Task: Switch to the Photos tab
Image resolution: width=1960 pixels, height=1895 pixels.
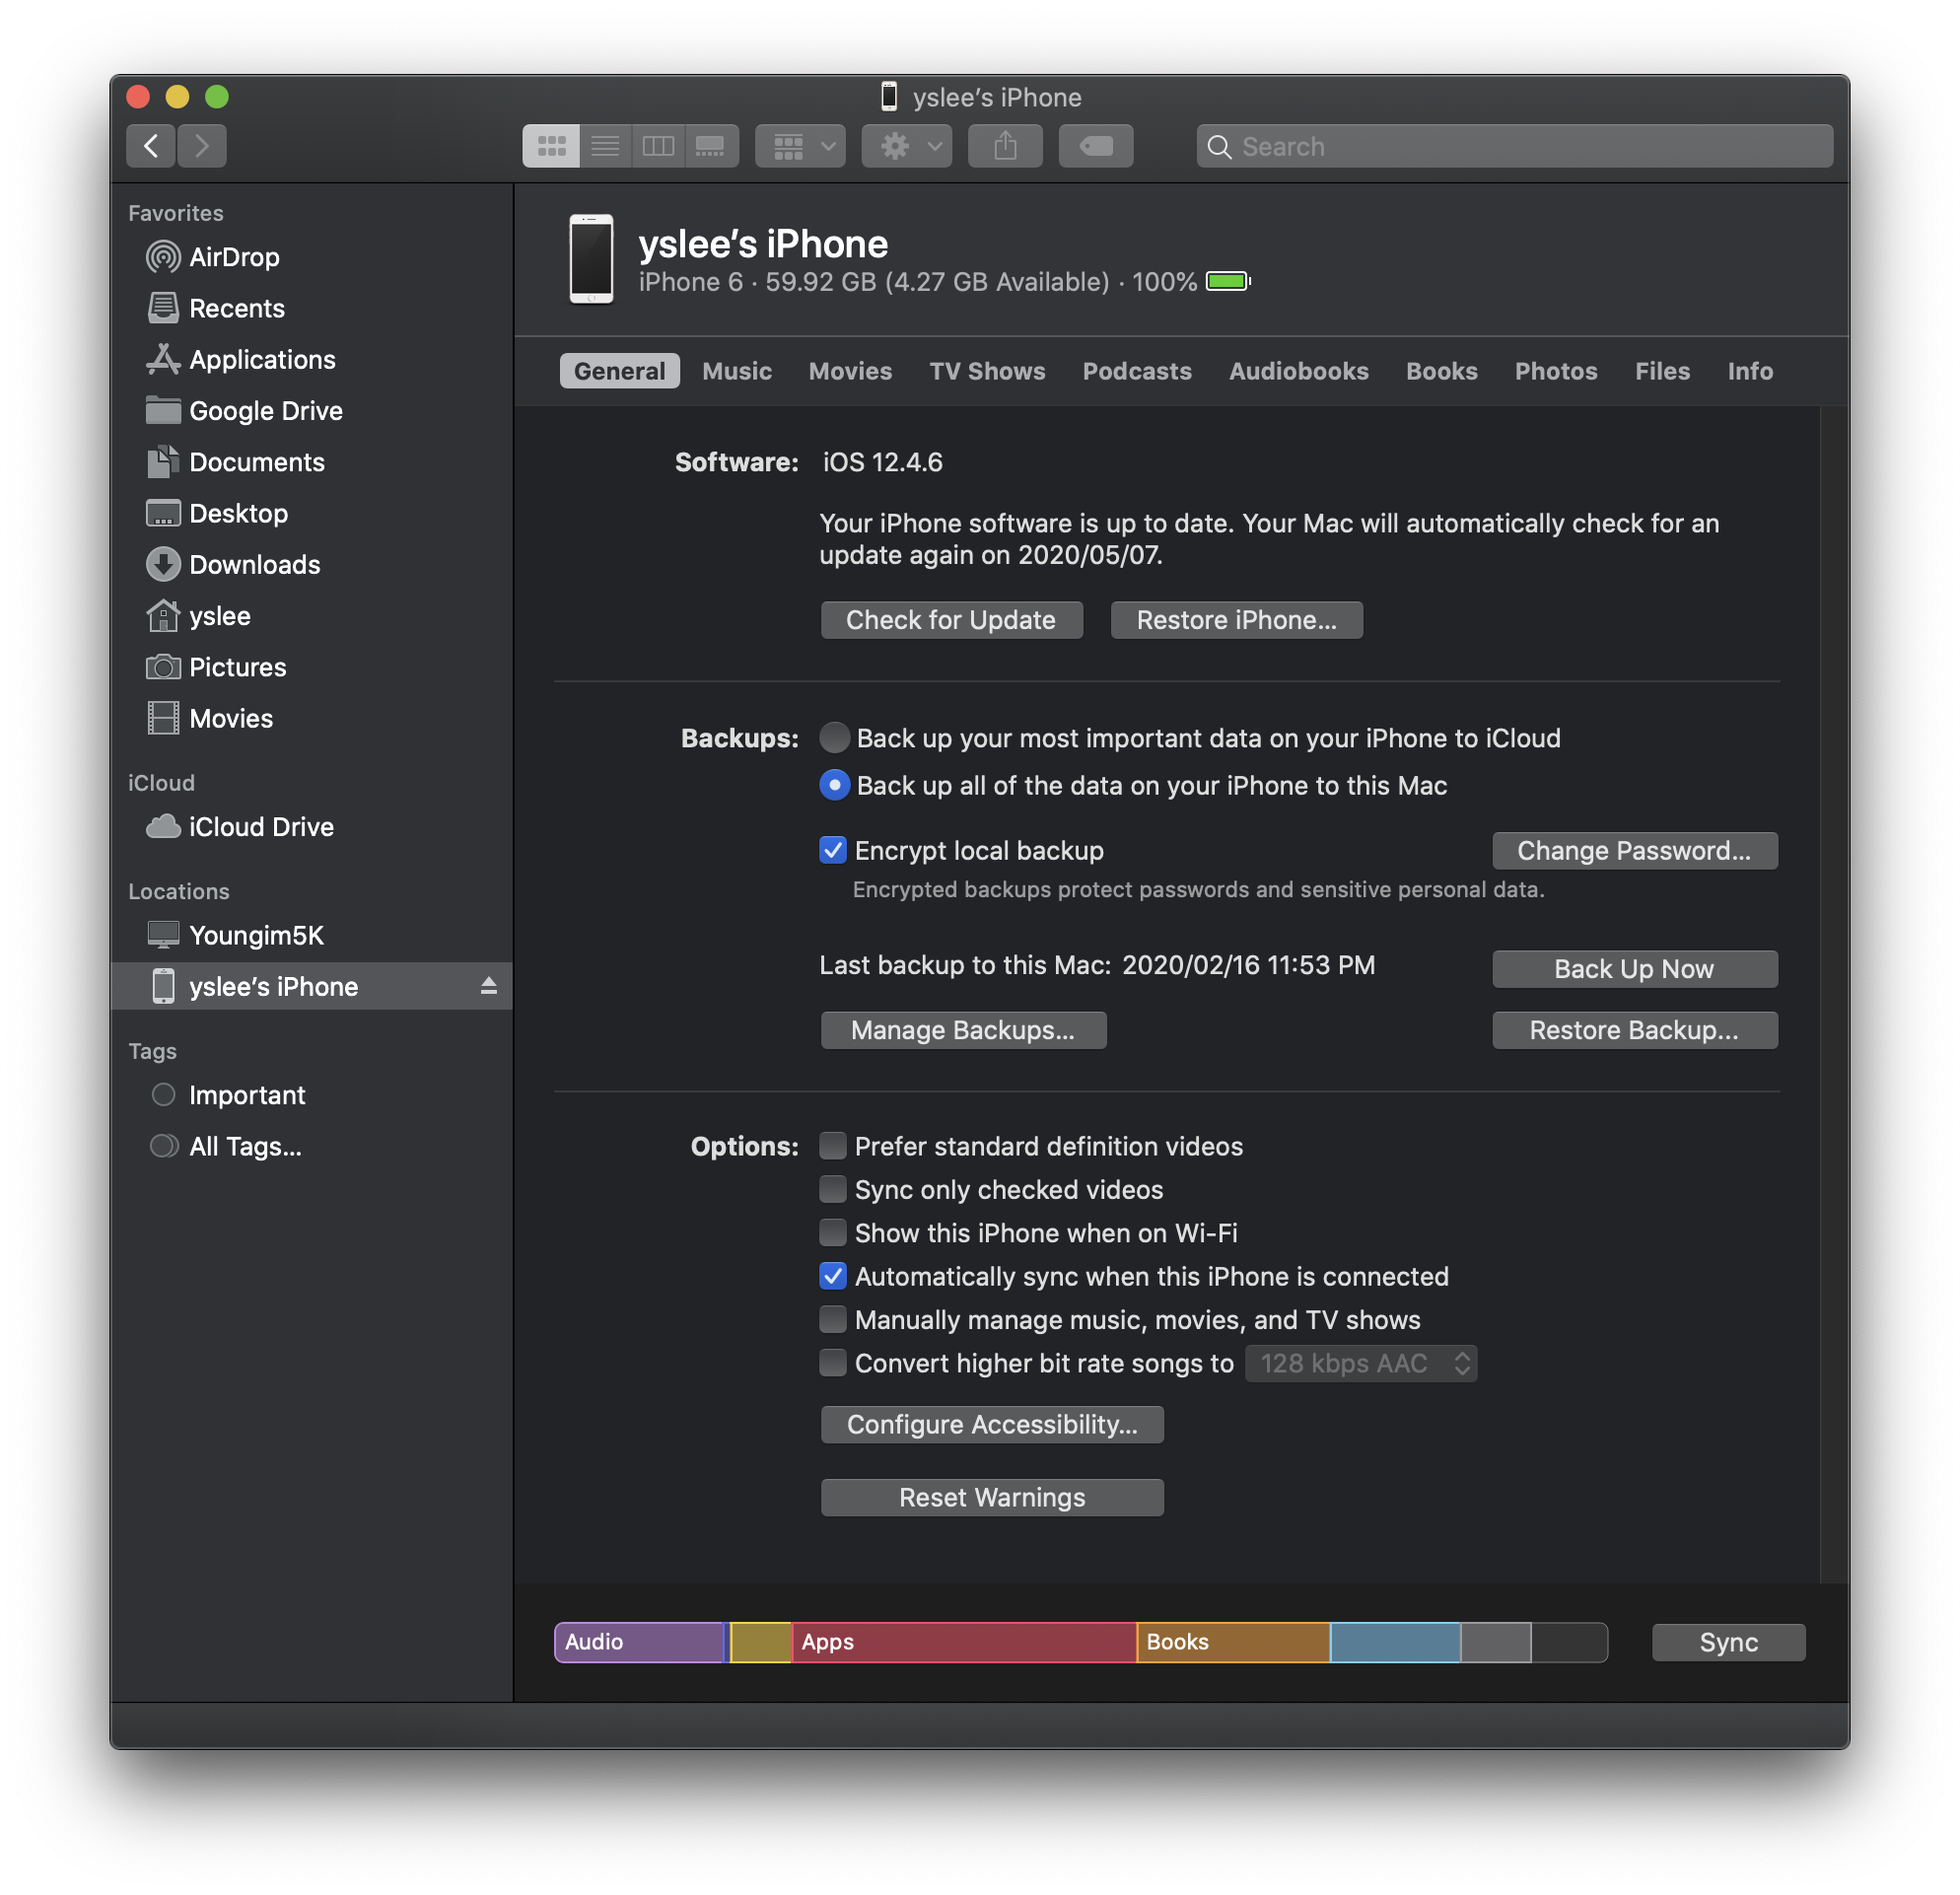Action: pos(1555,371)
